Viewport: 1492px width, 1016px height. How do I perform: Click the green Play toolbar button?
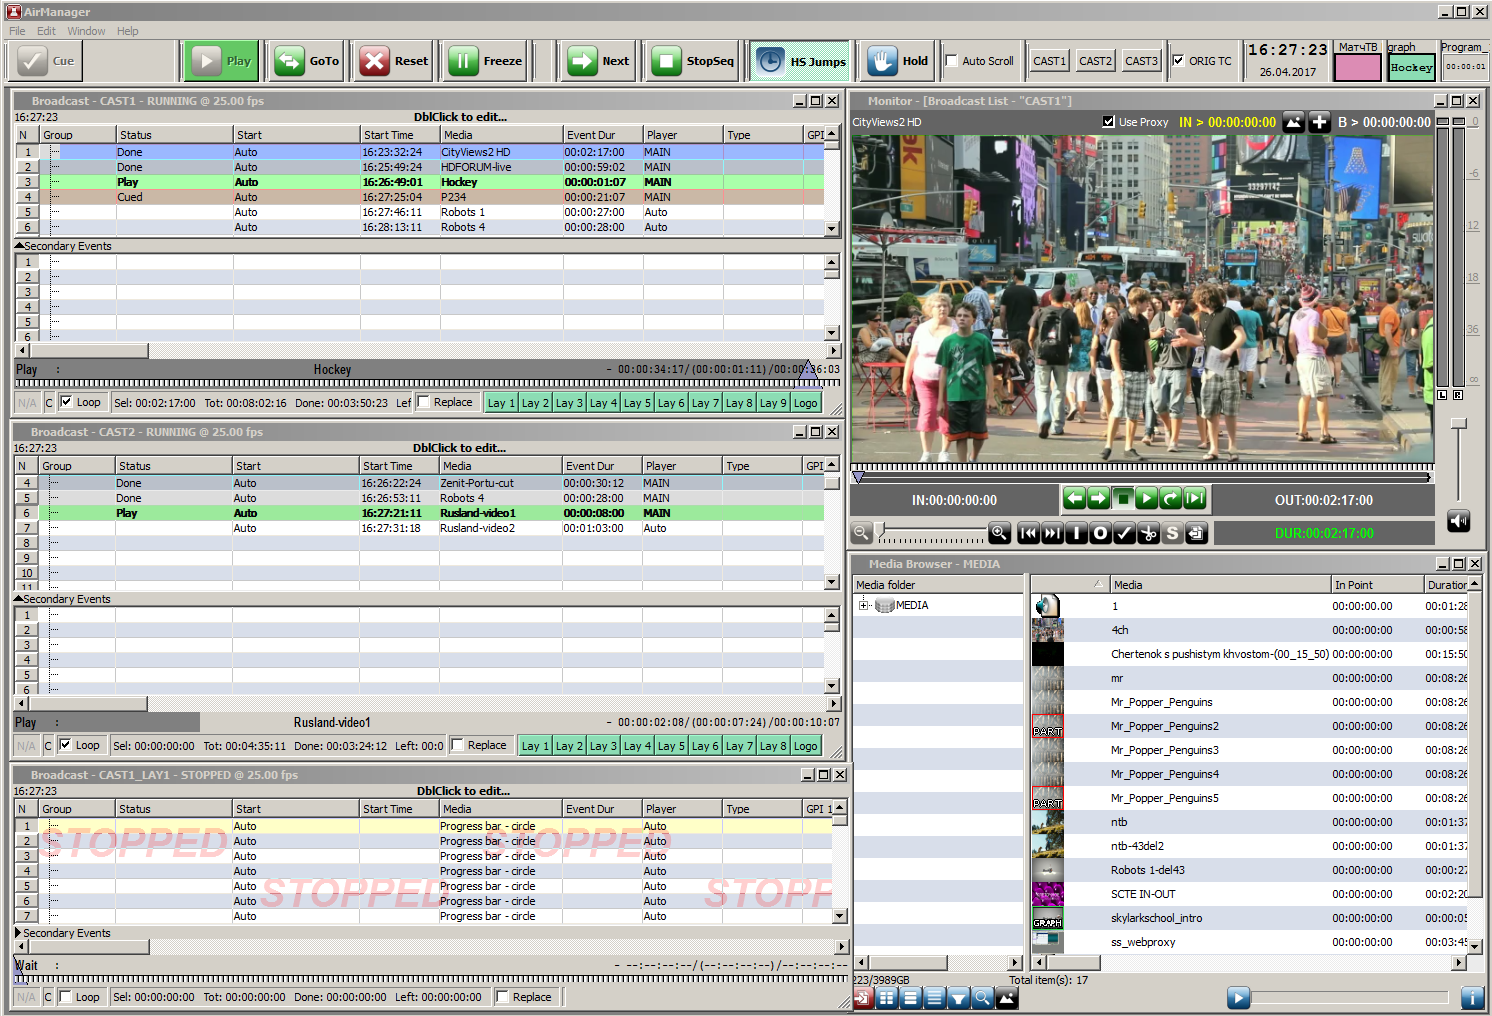tap(222, 61)
